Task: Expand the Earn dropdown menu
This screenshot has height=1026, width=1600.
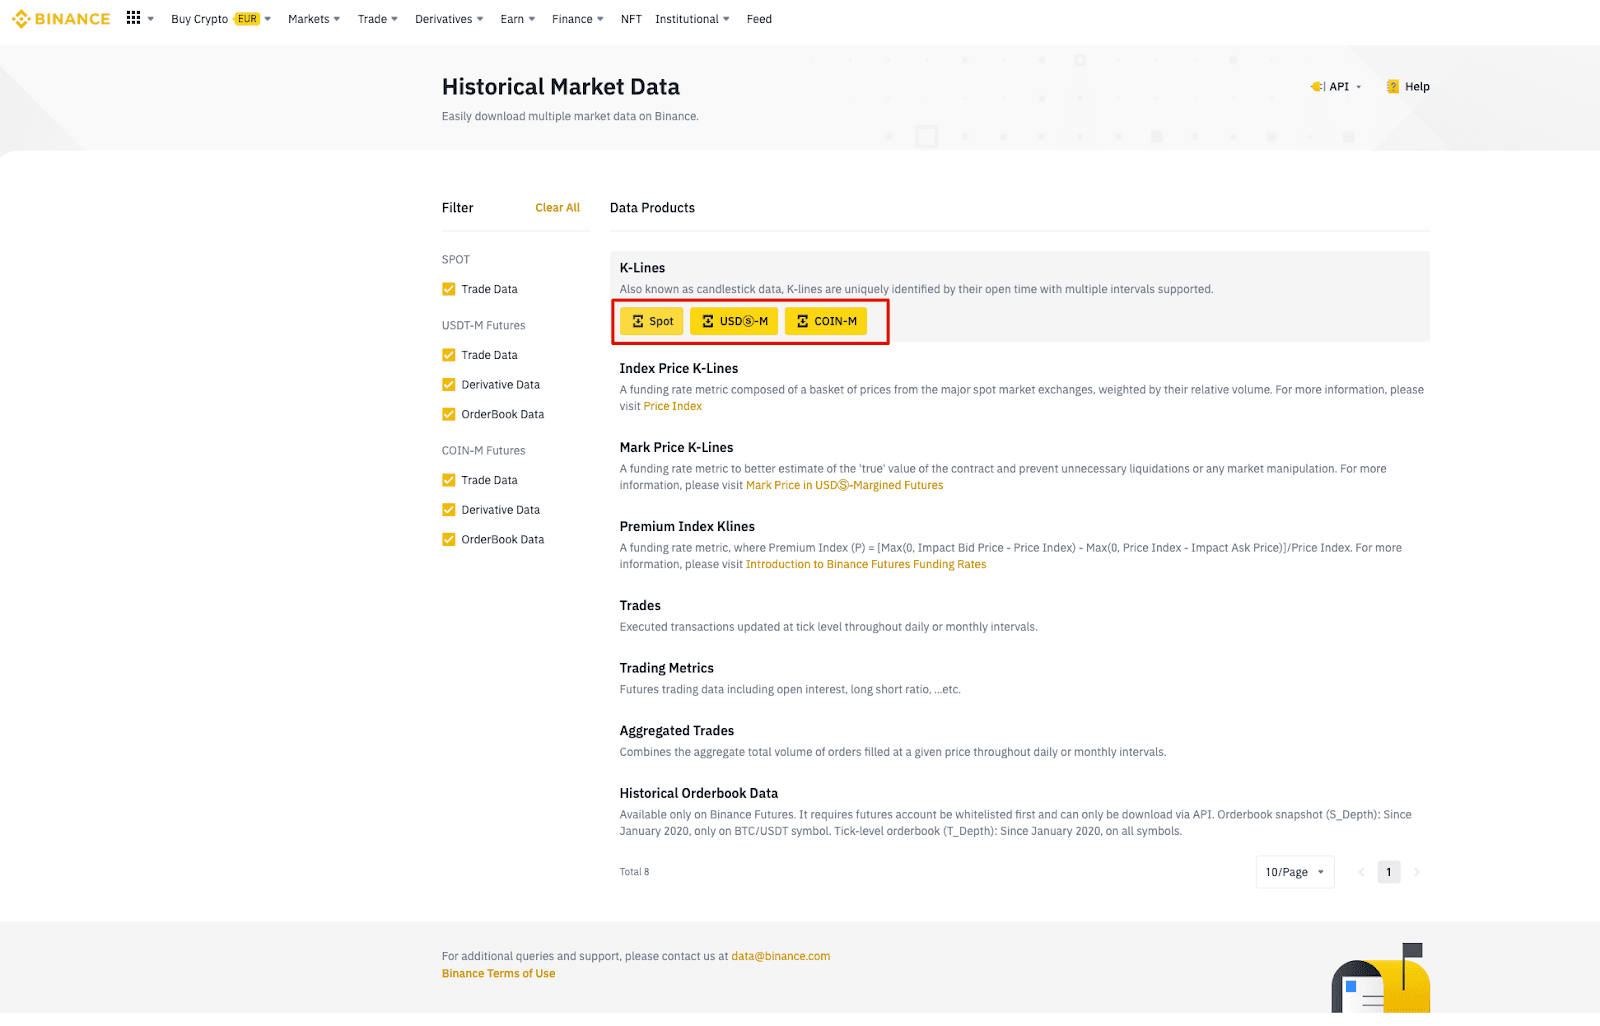Action: click(x=518, y=19)
